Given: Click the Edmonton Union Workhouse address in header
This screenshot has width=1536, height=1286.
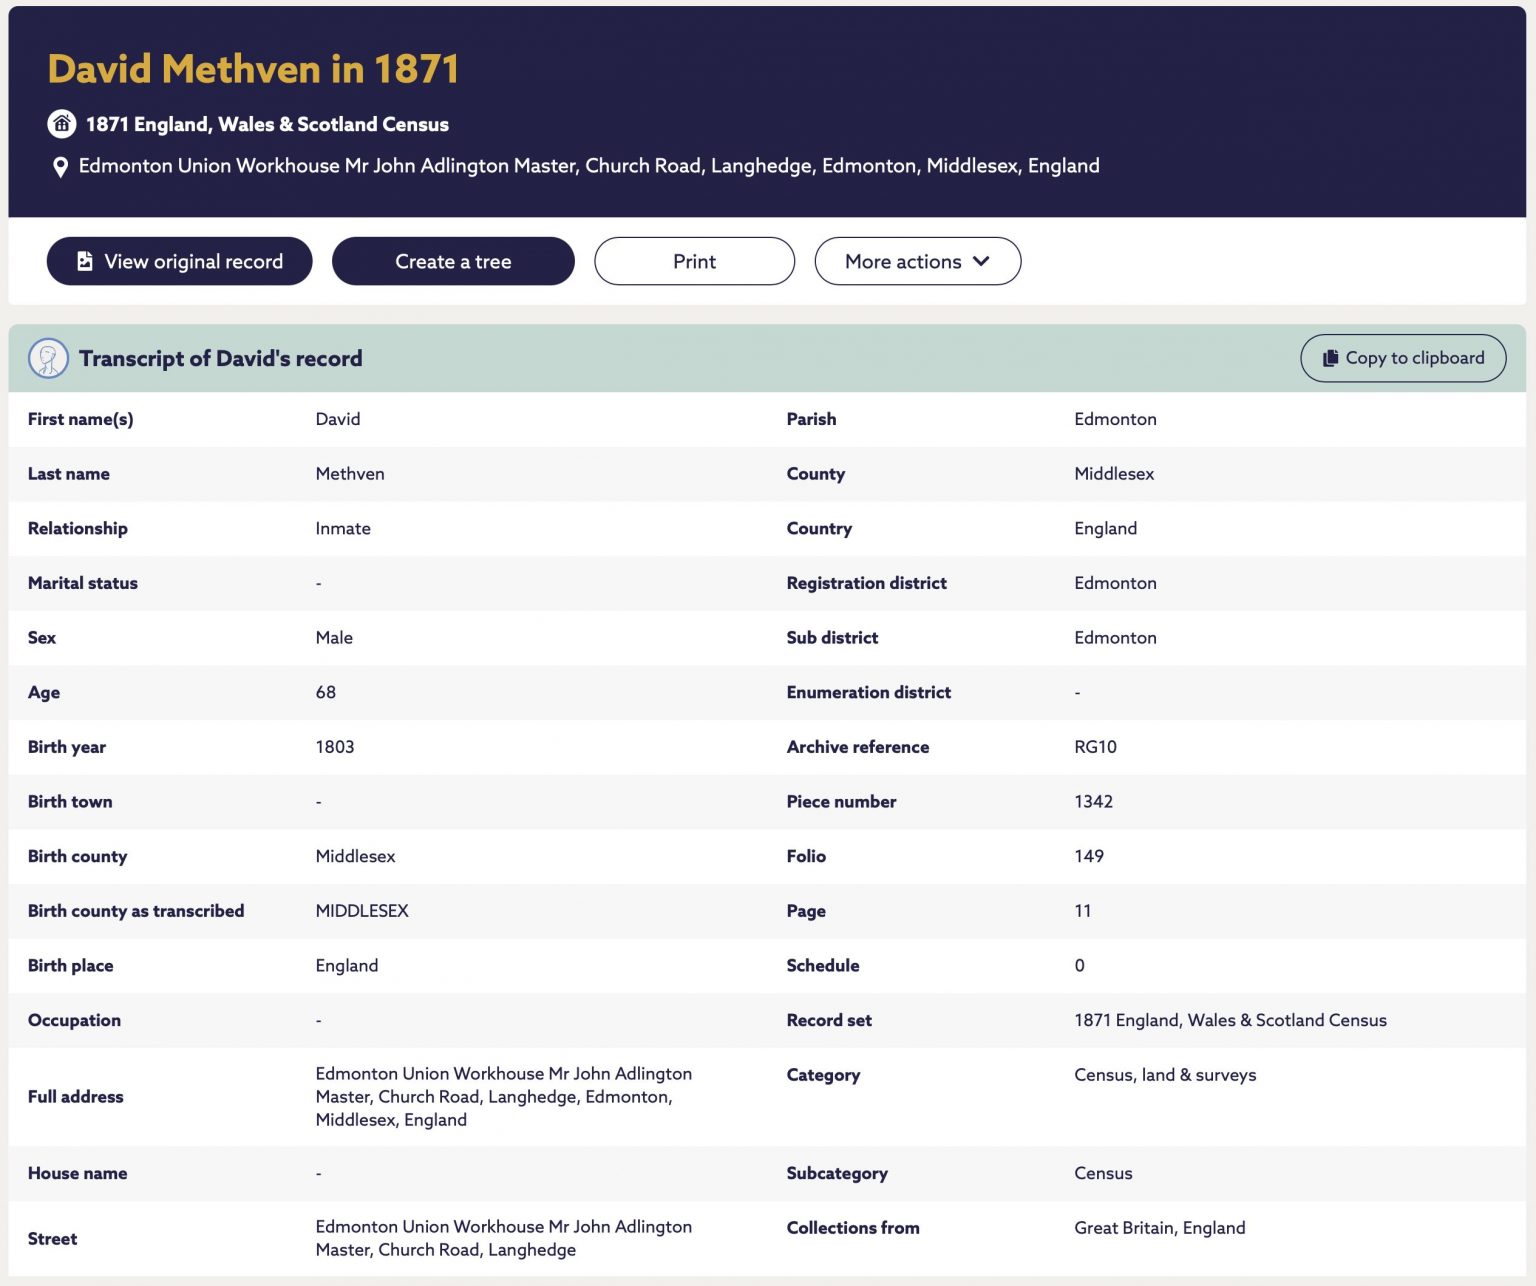Looking at the screenshot, I should coord(589,166).
